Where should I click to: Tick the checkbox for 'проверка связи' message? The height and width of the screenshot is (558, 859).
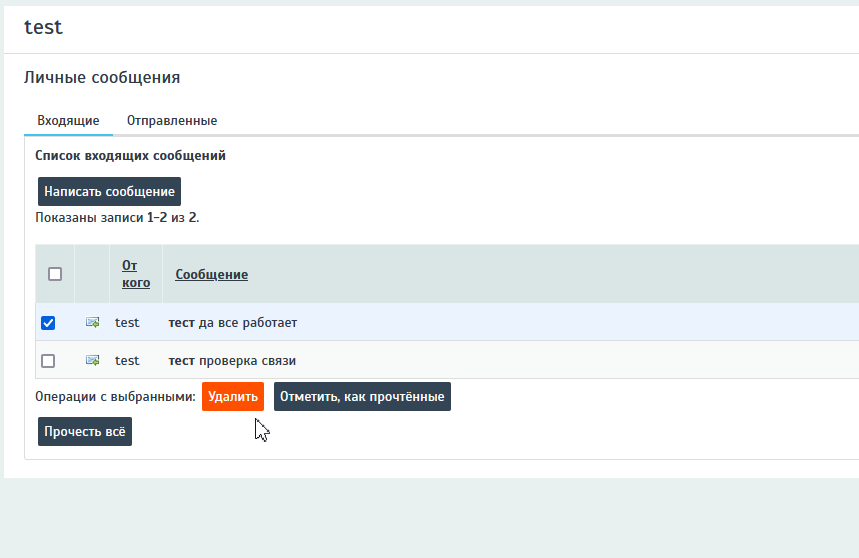click(x=48, y=361)
